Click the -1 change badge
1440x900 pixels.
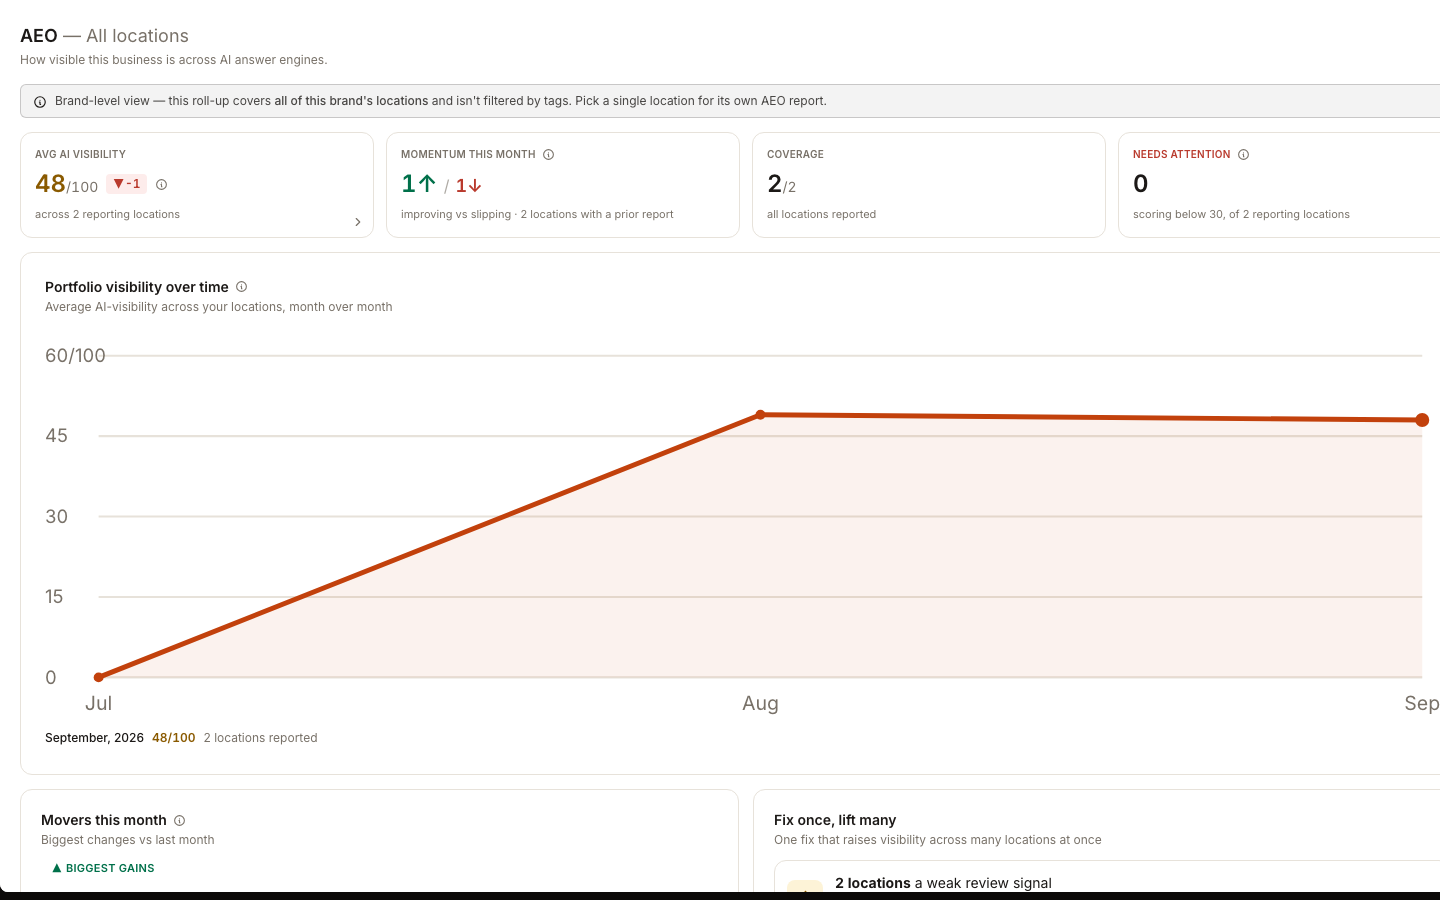click(127, 184)
